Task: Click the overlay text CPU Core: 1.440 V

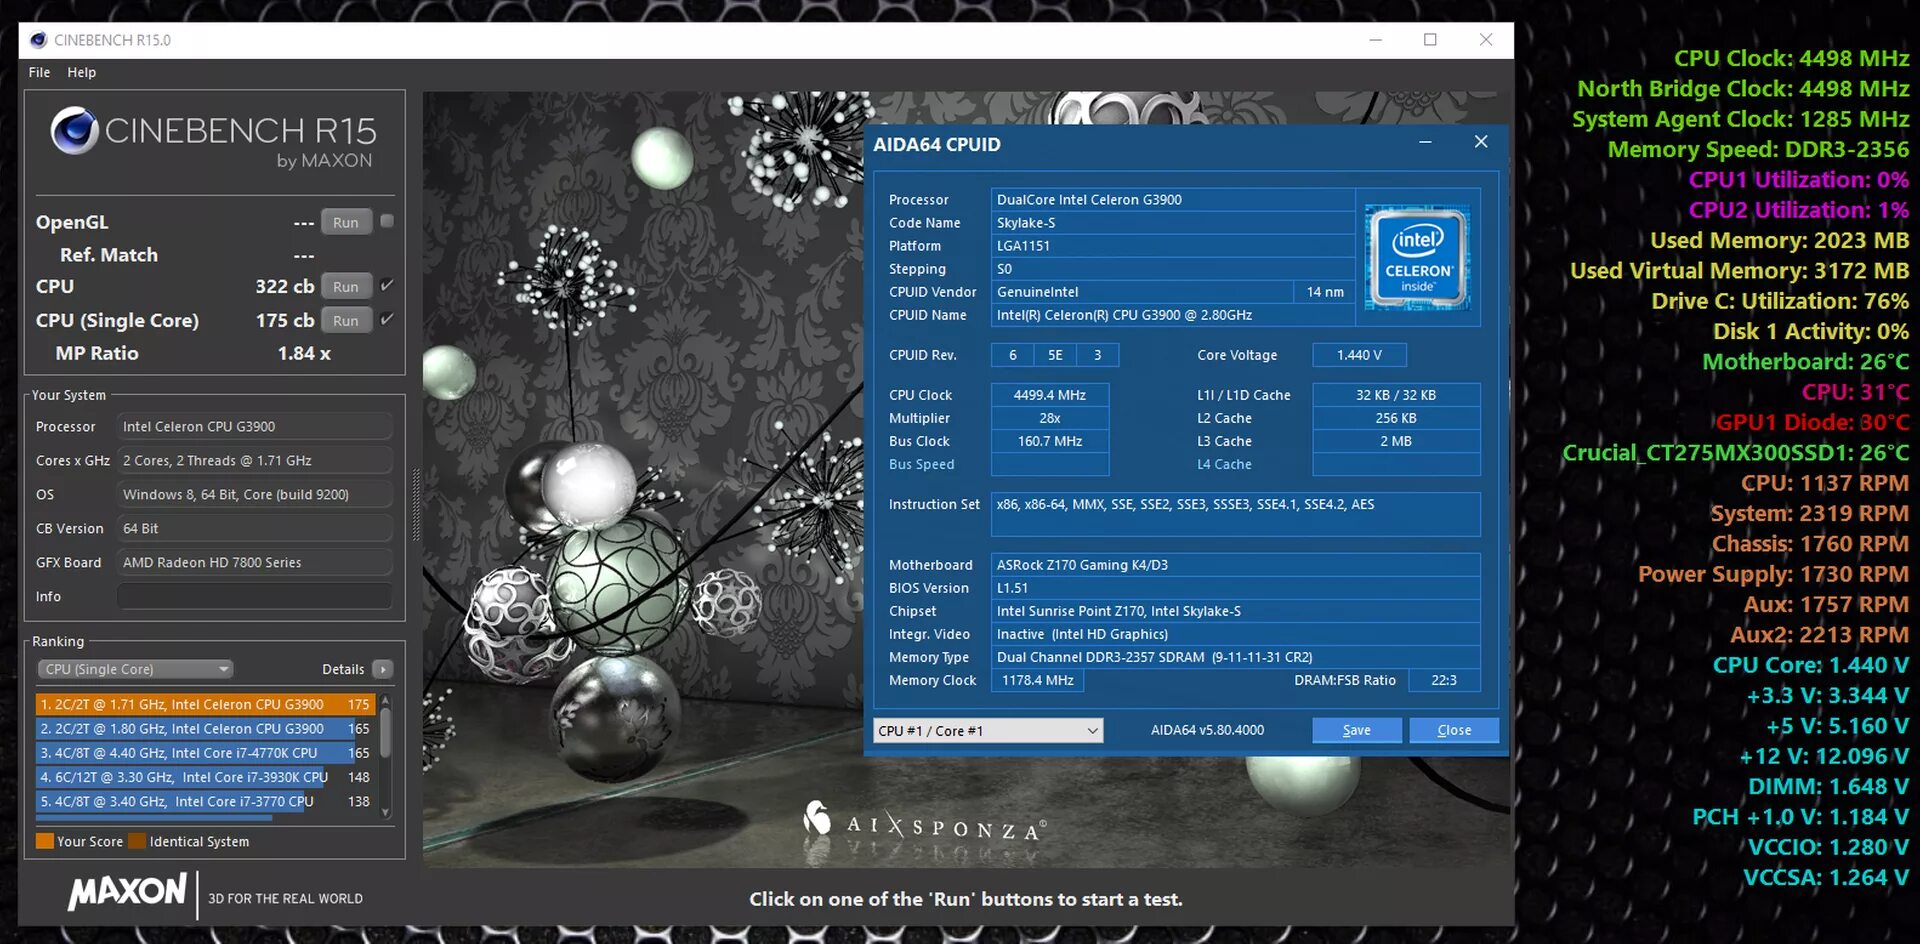Action: [1811, 665]
